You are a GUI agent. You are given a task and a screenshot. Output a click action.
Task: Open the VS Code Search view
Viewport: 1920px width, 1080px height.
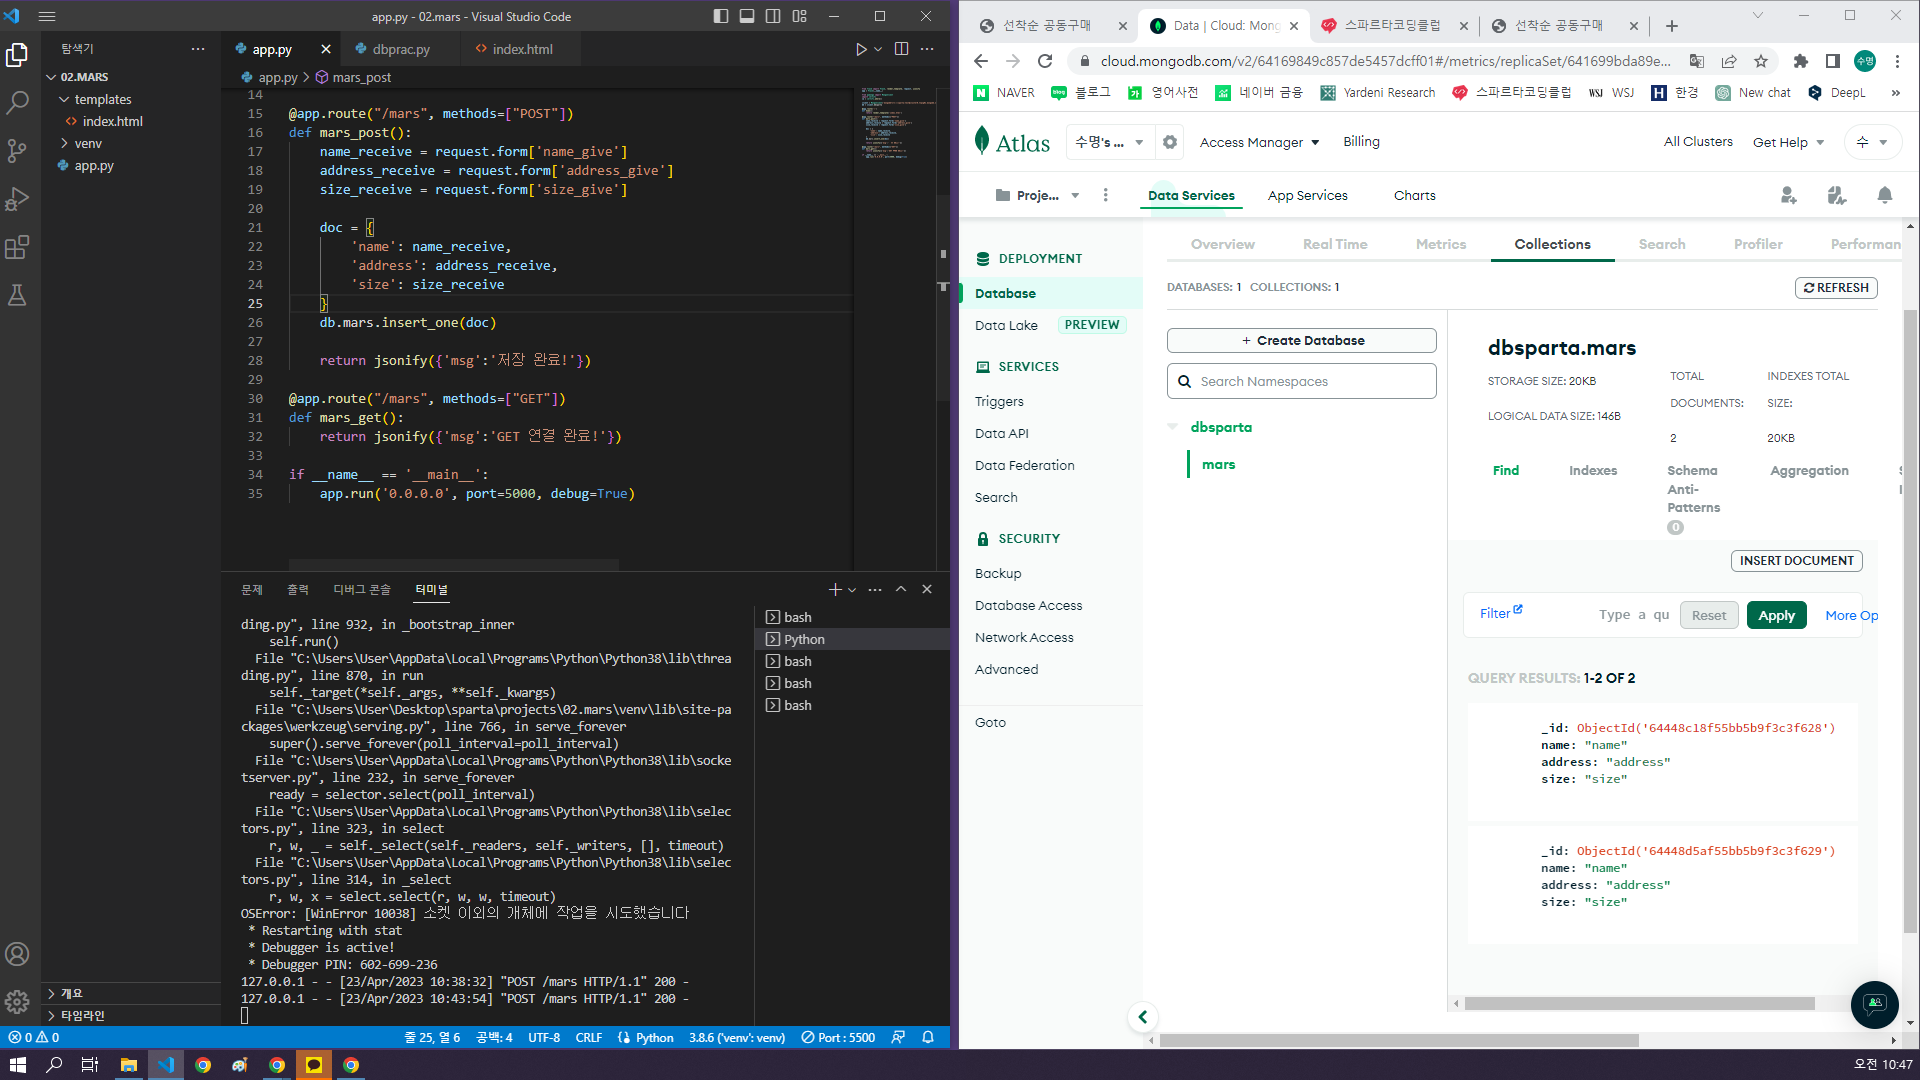[x=17, y=102]
